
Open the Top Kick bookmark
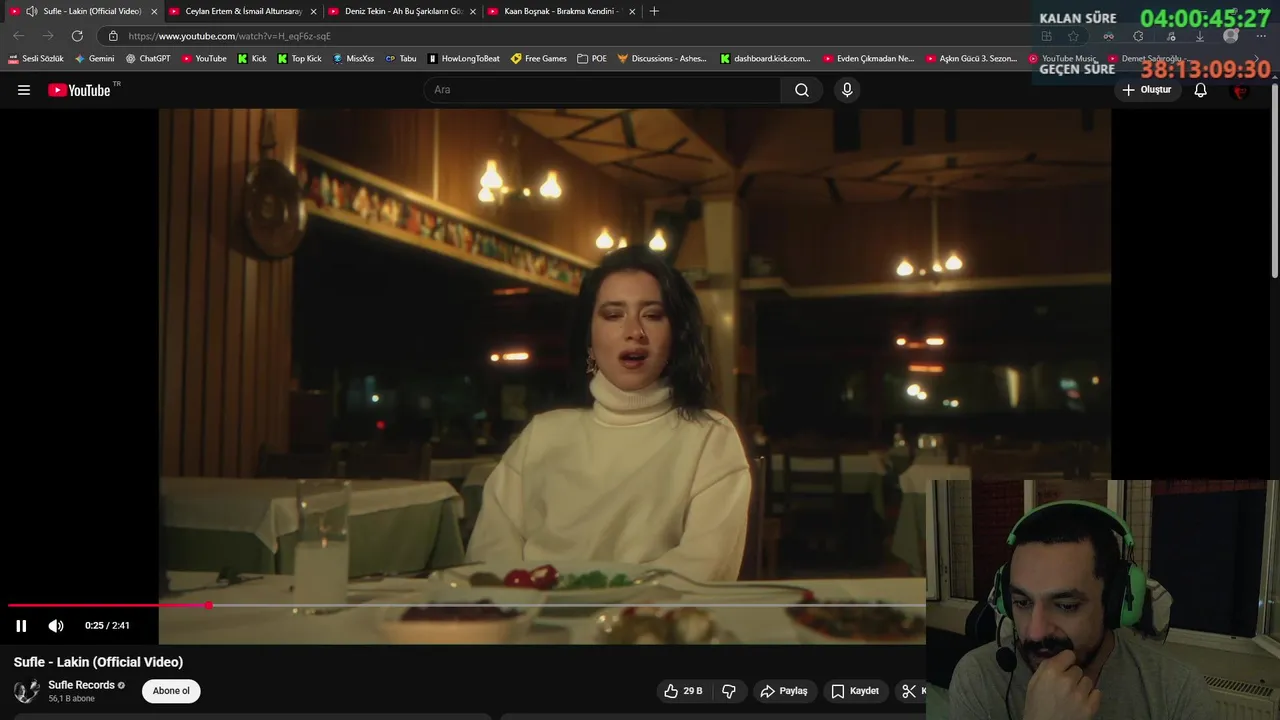coord(300,59)
